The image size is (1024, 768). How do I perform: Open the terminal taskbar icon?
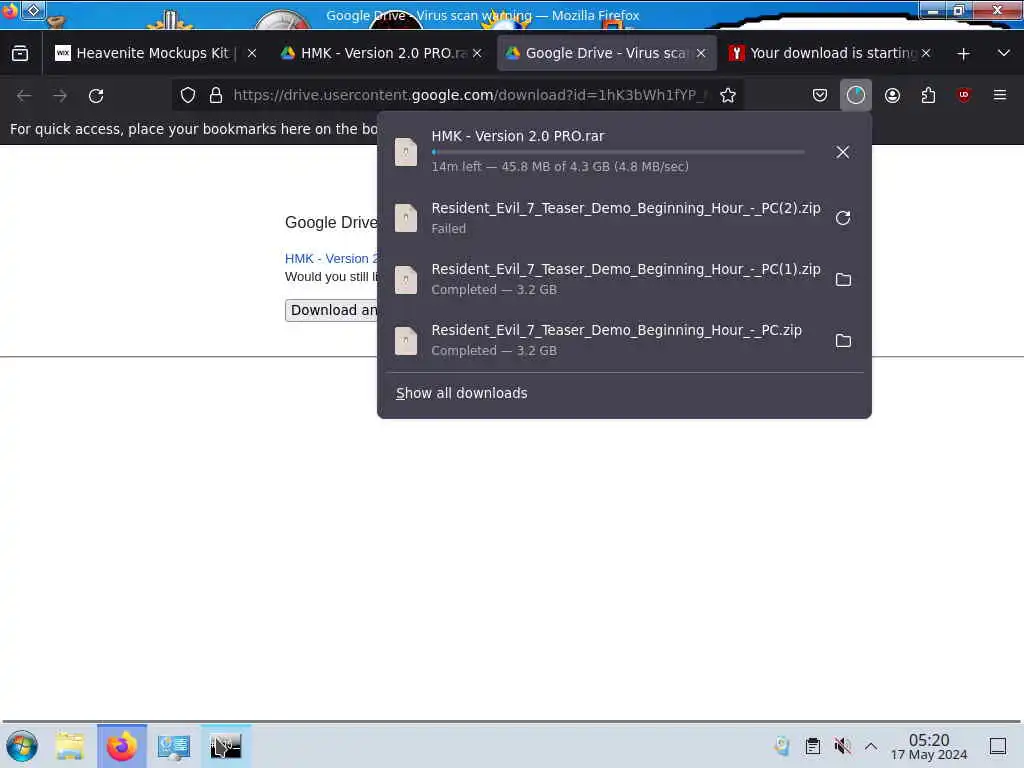(226, 746)
